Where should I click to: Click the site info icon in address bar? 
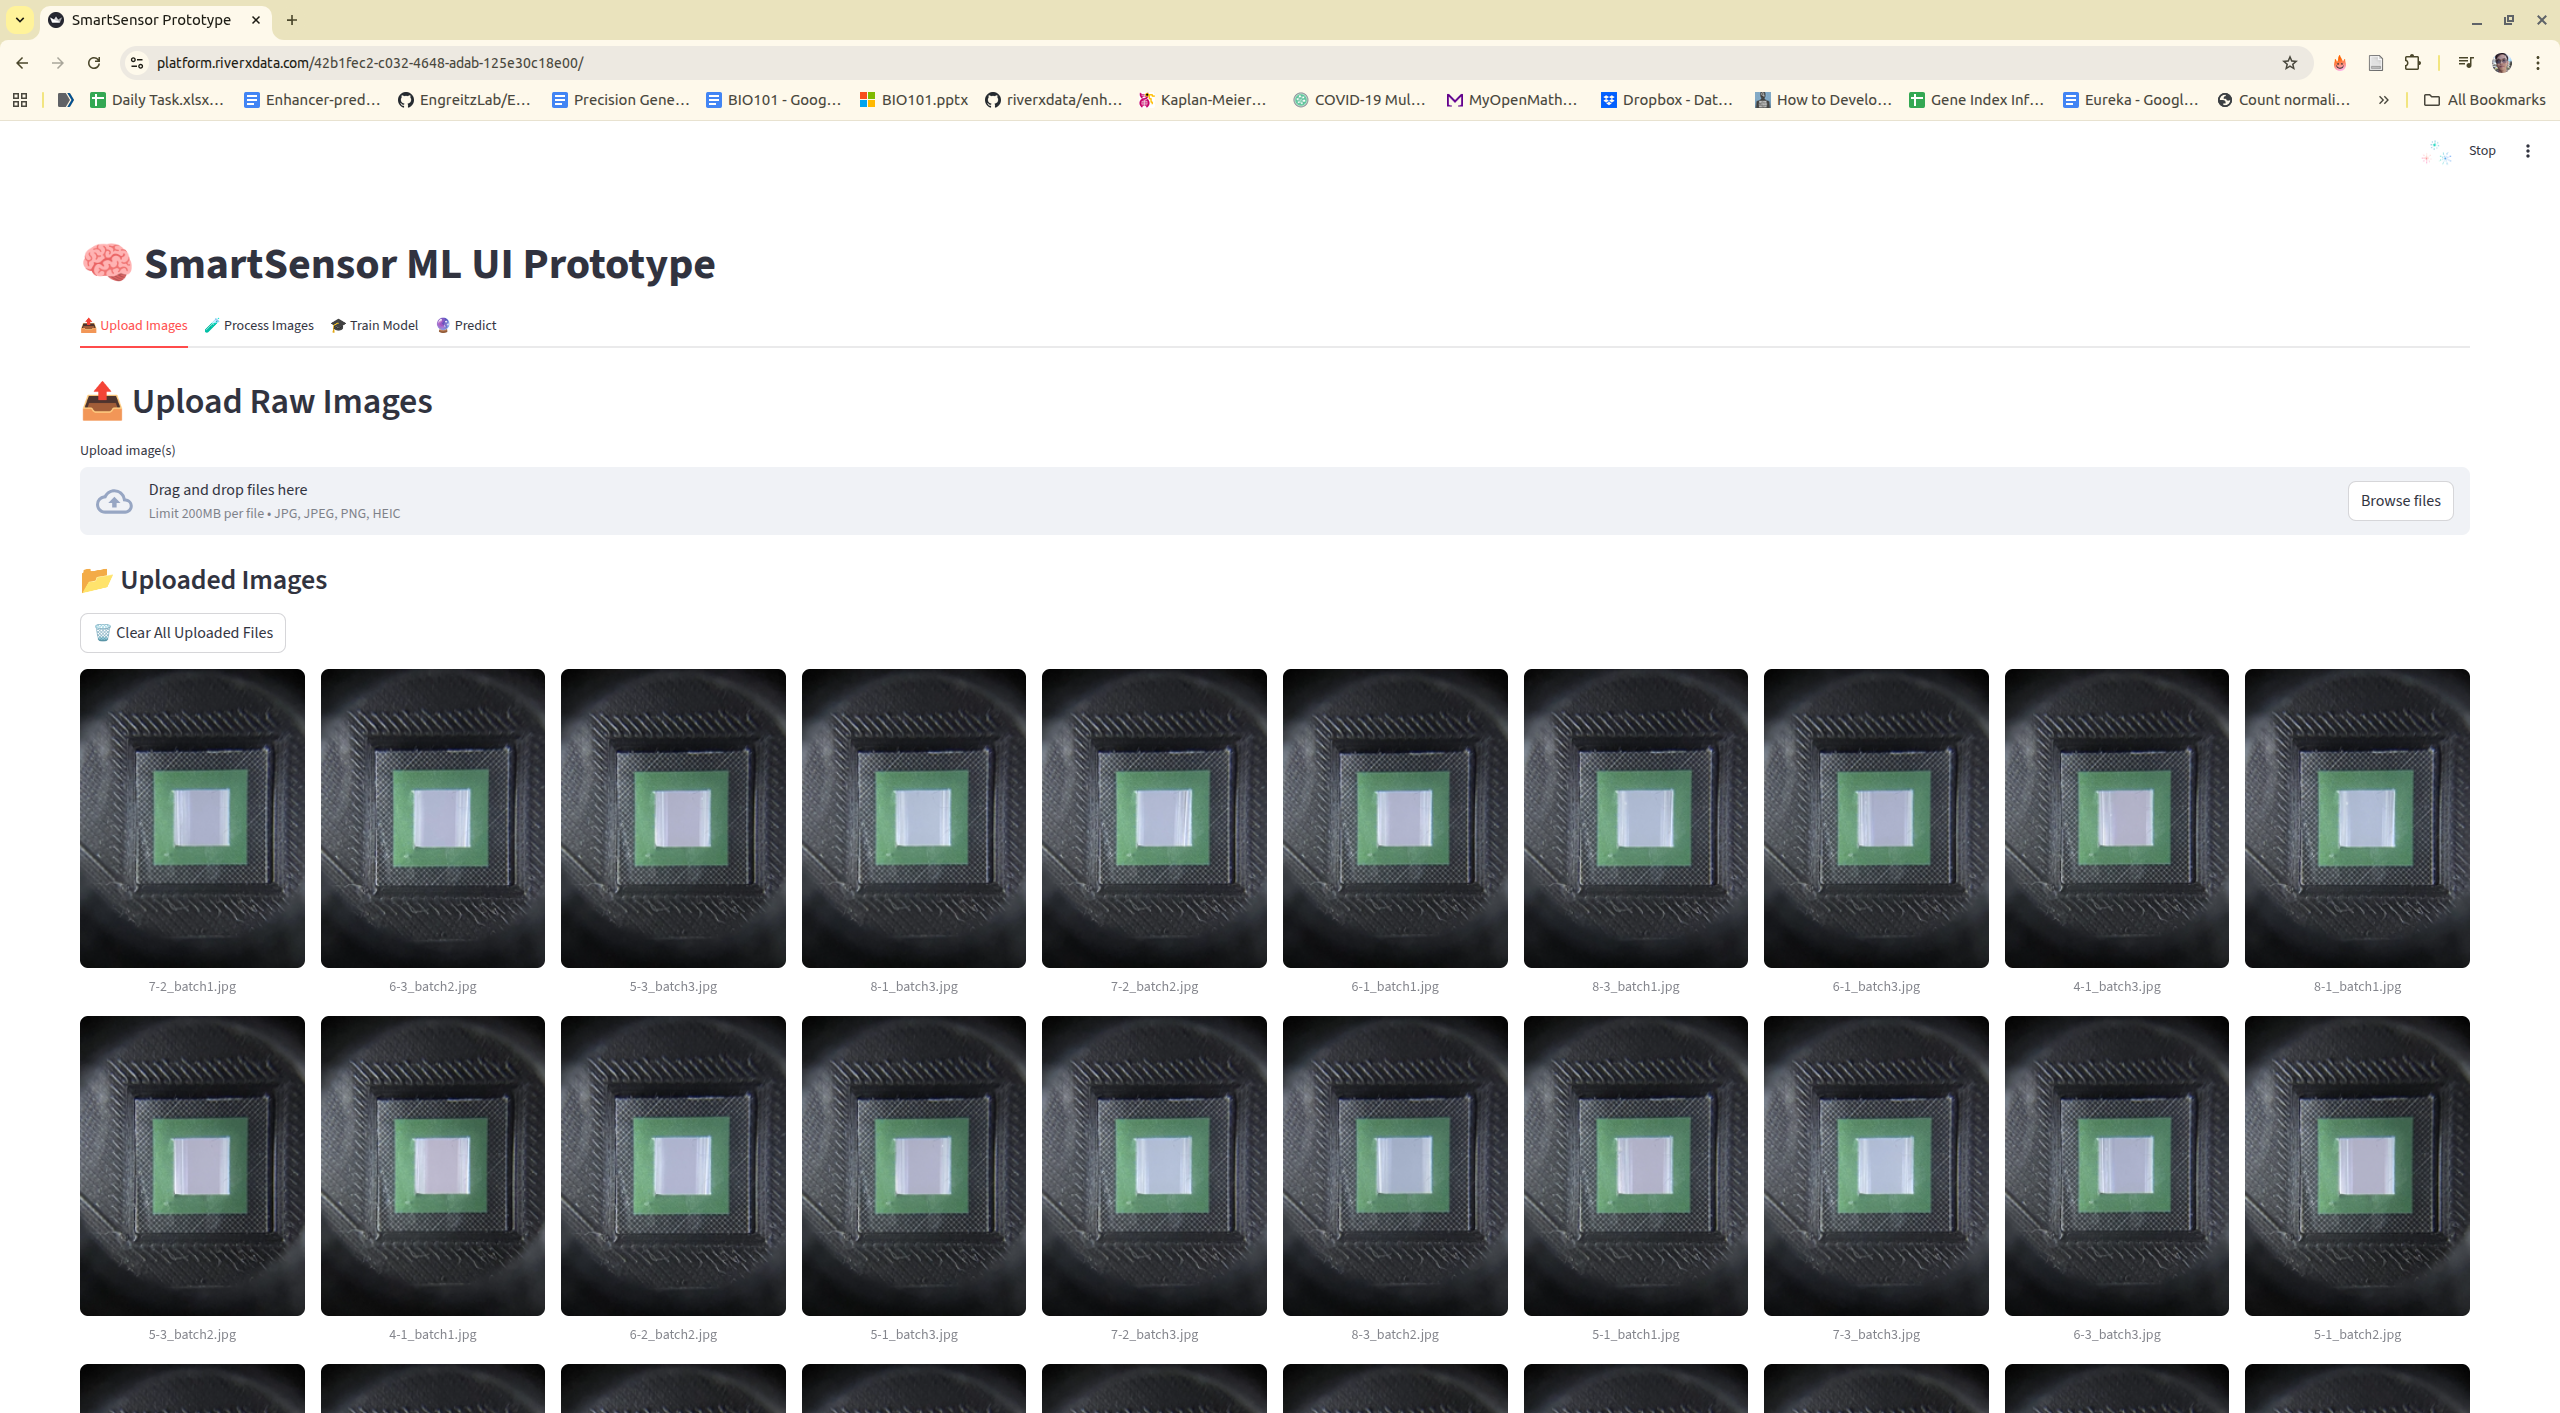click(x=137, y=63)
